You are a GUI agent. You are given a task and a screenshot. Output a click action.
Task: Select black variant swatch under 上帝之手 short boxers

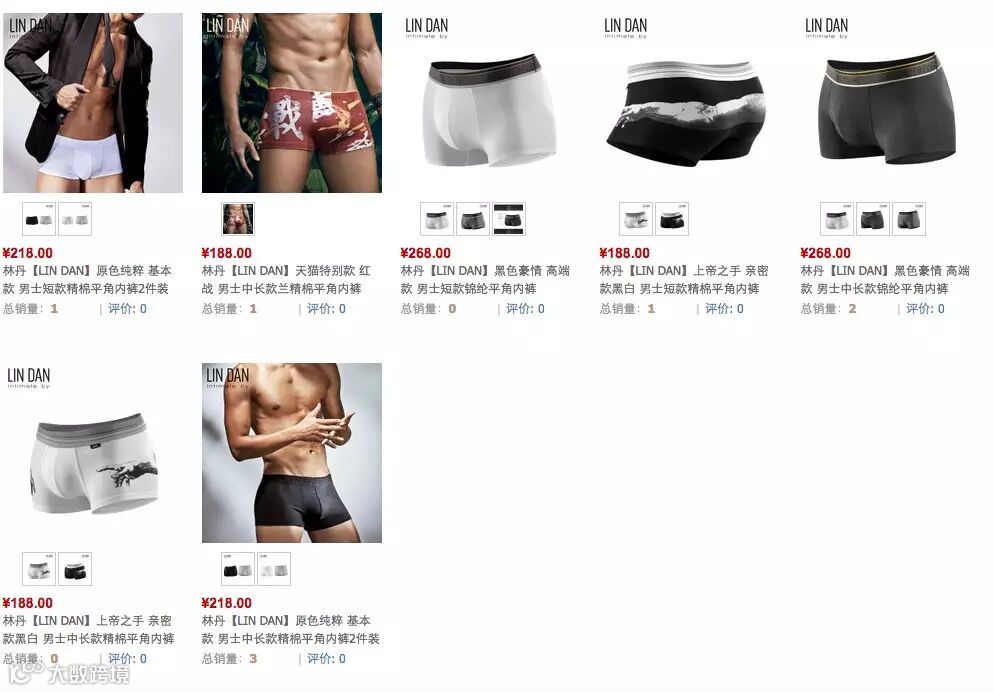[672, 219]
